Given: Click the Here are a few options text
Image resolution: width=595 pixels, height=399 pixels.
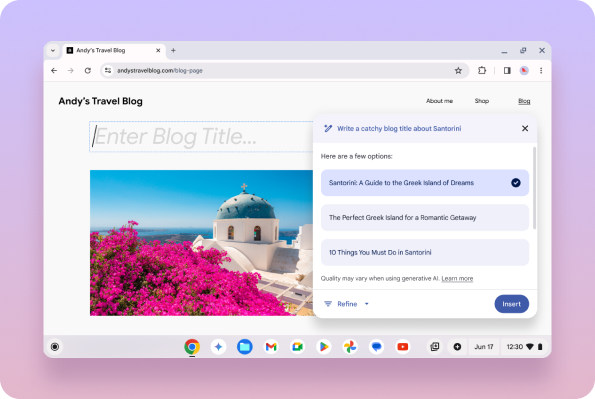Looking at the screenshot, I should [356, 156].
